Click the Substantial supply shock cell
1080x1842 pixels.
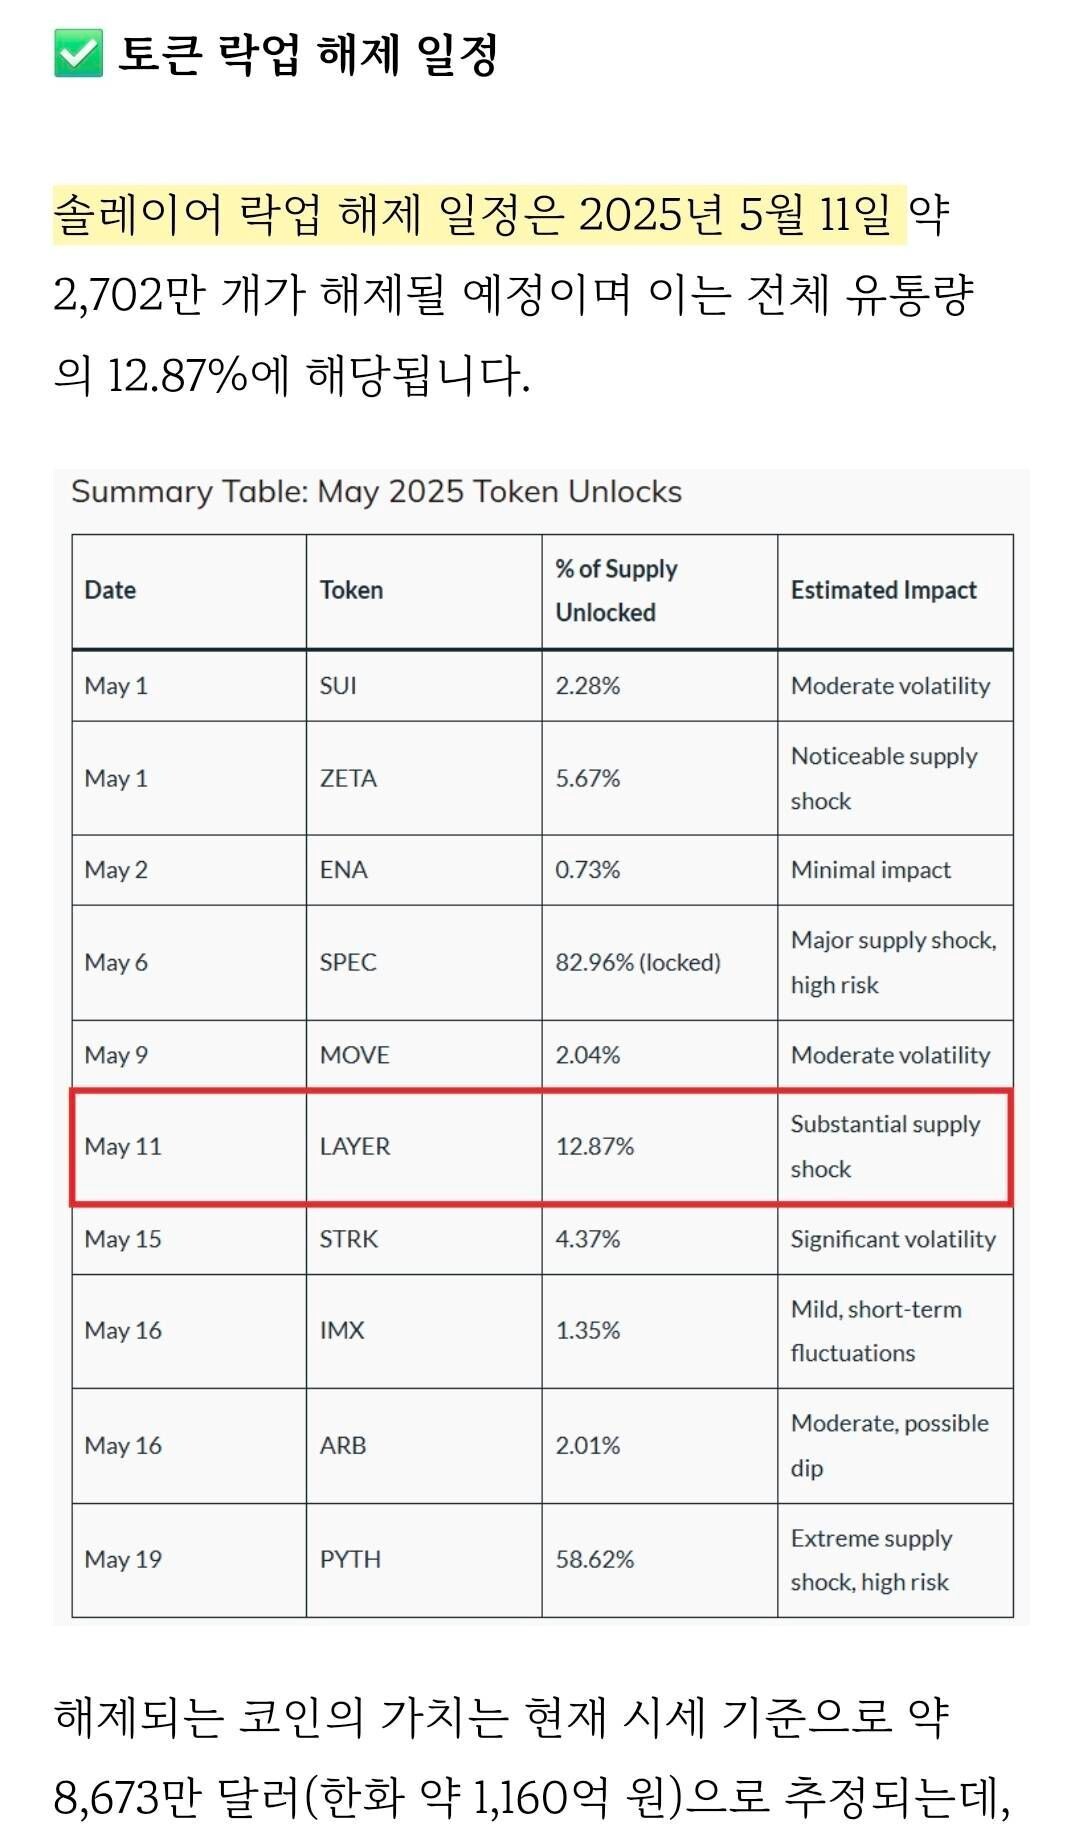pos(885,1146)
